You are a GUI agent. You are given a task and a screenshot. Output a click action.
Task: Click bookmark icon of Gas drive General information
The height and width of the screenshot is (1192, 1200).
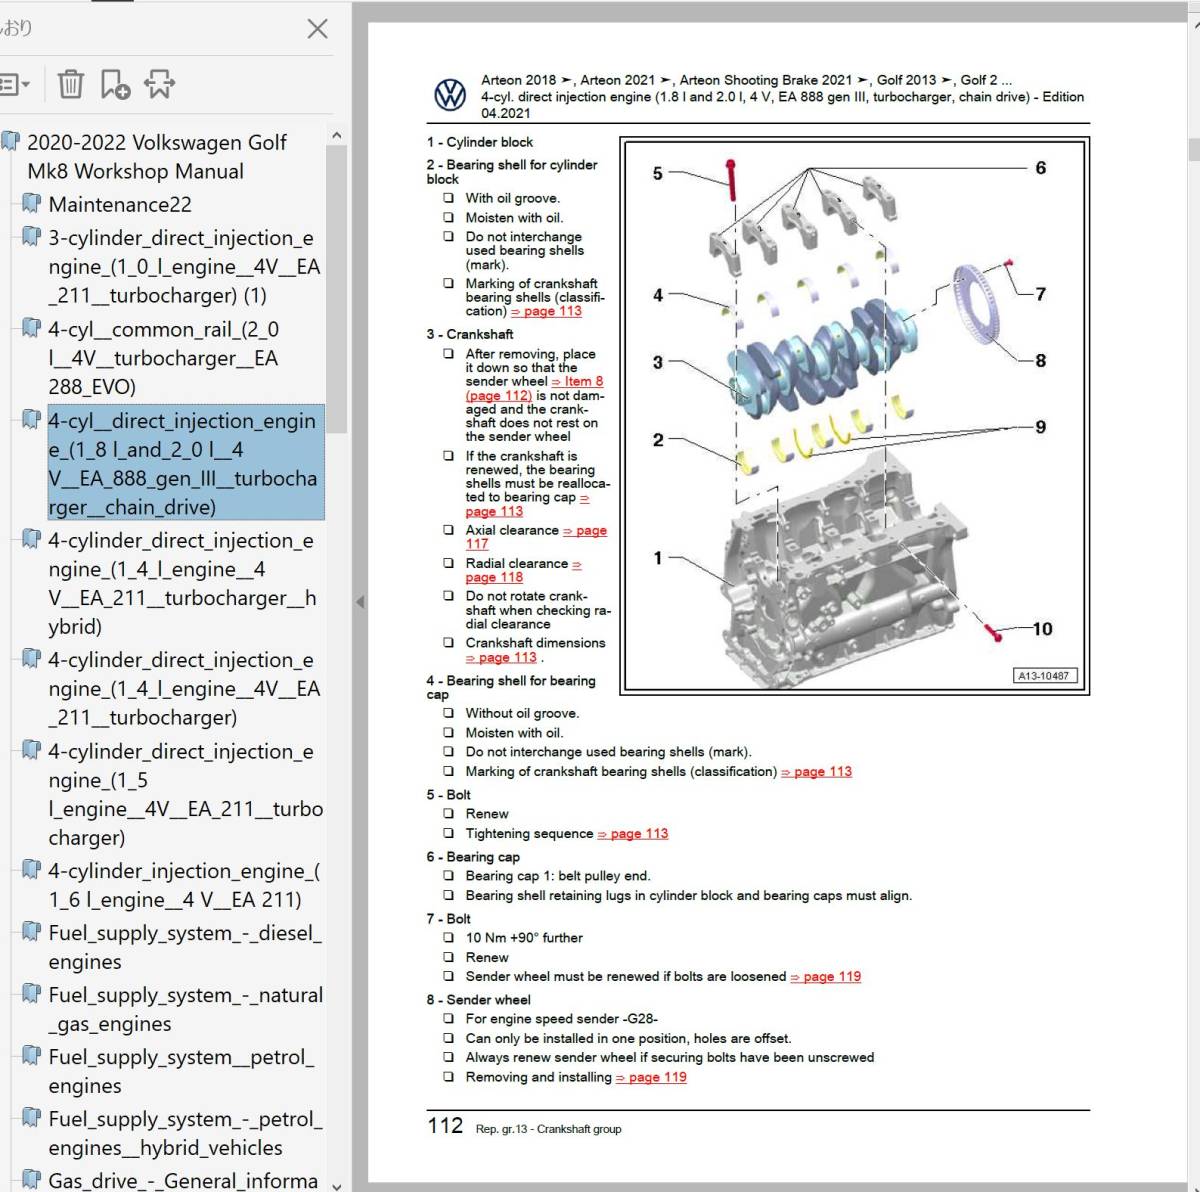coord(32,1181)
